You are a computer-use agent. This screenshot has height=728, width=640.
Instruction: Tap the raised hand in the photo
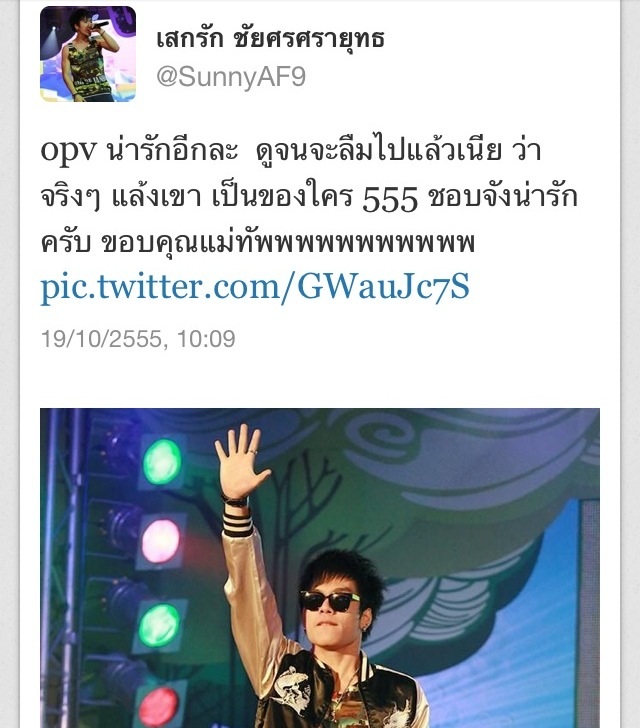coord(240,462)
